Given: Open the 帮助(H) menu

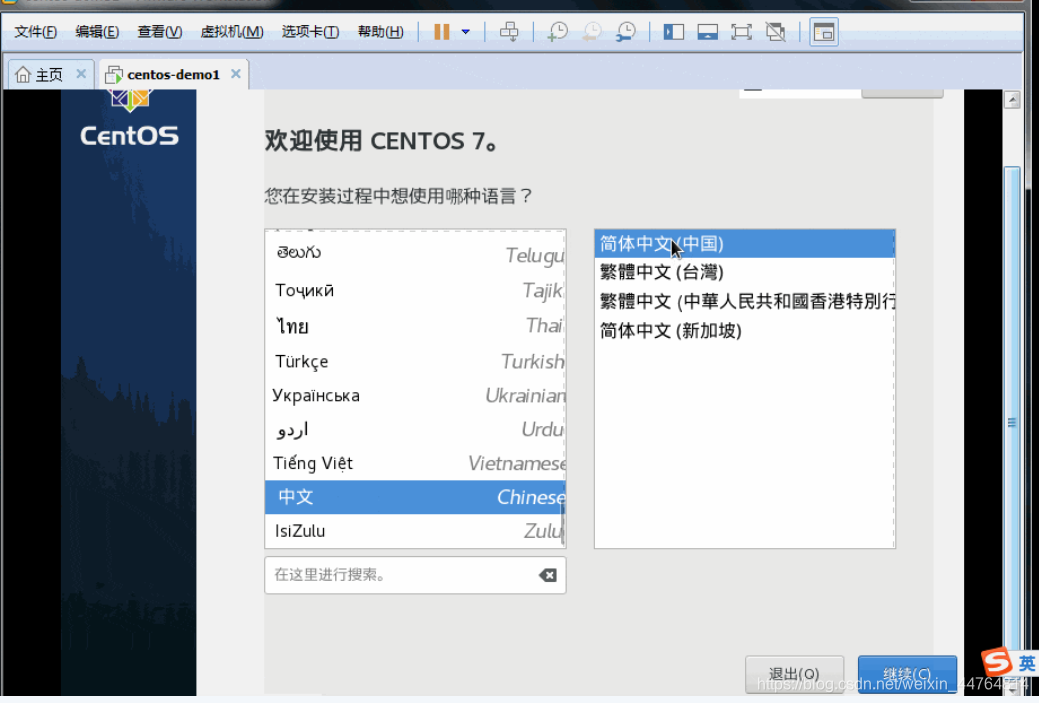Looking at the screenshot, I should (x=380, y=31).
